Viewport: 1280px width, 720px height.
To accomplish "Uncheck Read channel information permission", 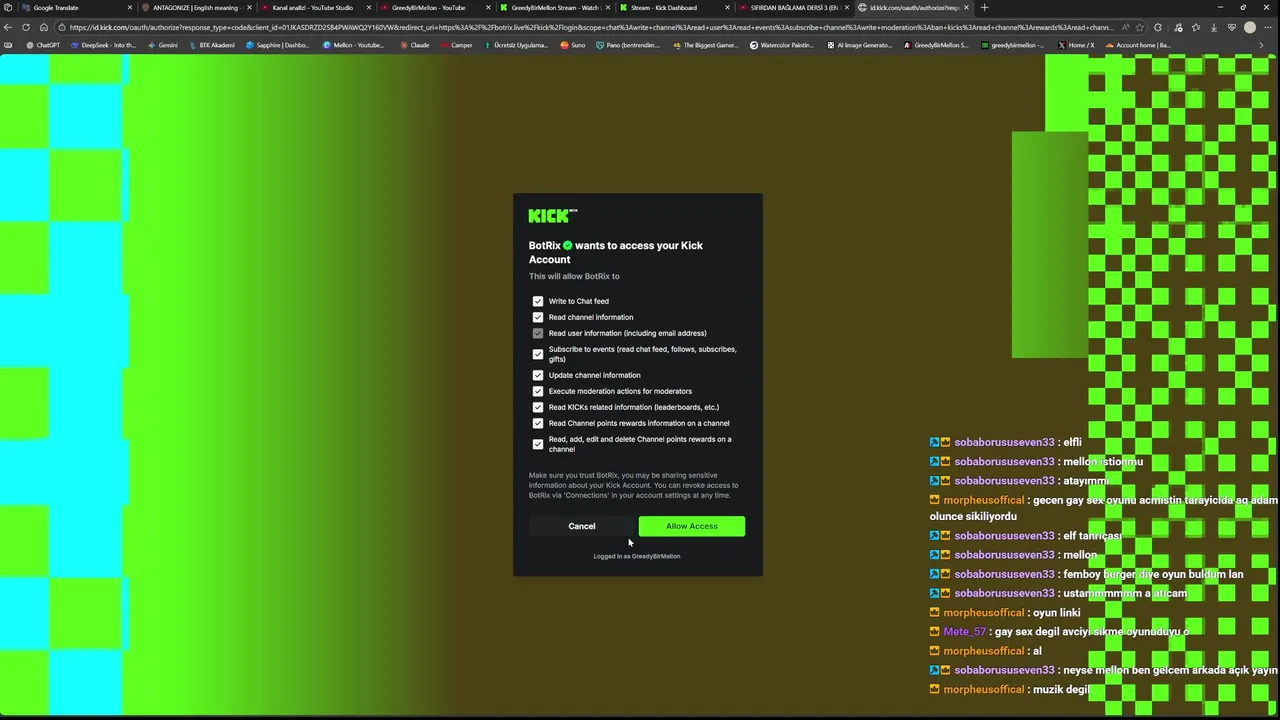I will (x=538, y=317).
